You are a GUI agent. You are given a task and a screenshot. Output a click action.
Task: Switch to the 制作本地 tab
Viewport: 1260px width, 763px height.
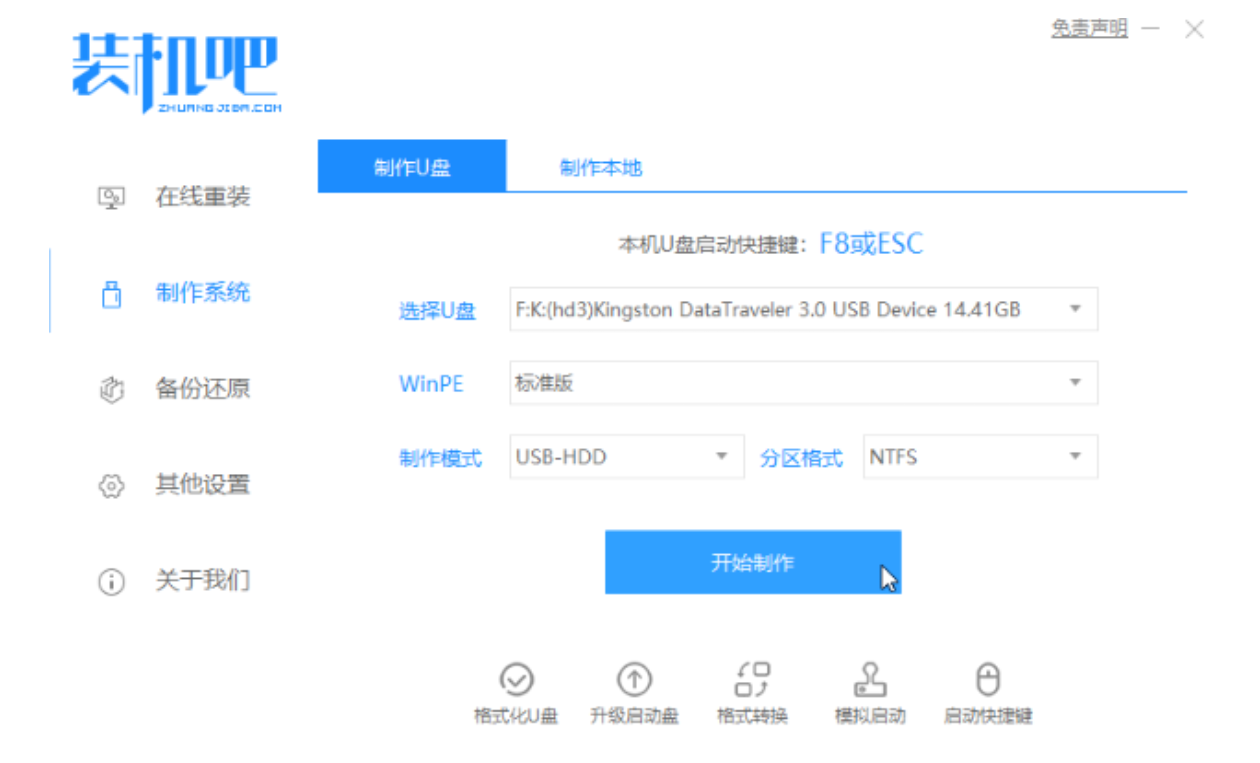point(600,167)
